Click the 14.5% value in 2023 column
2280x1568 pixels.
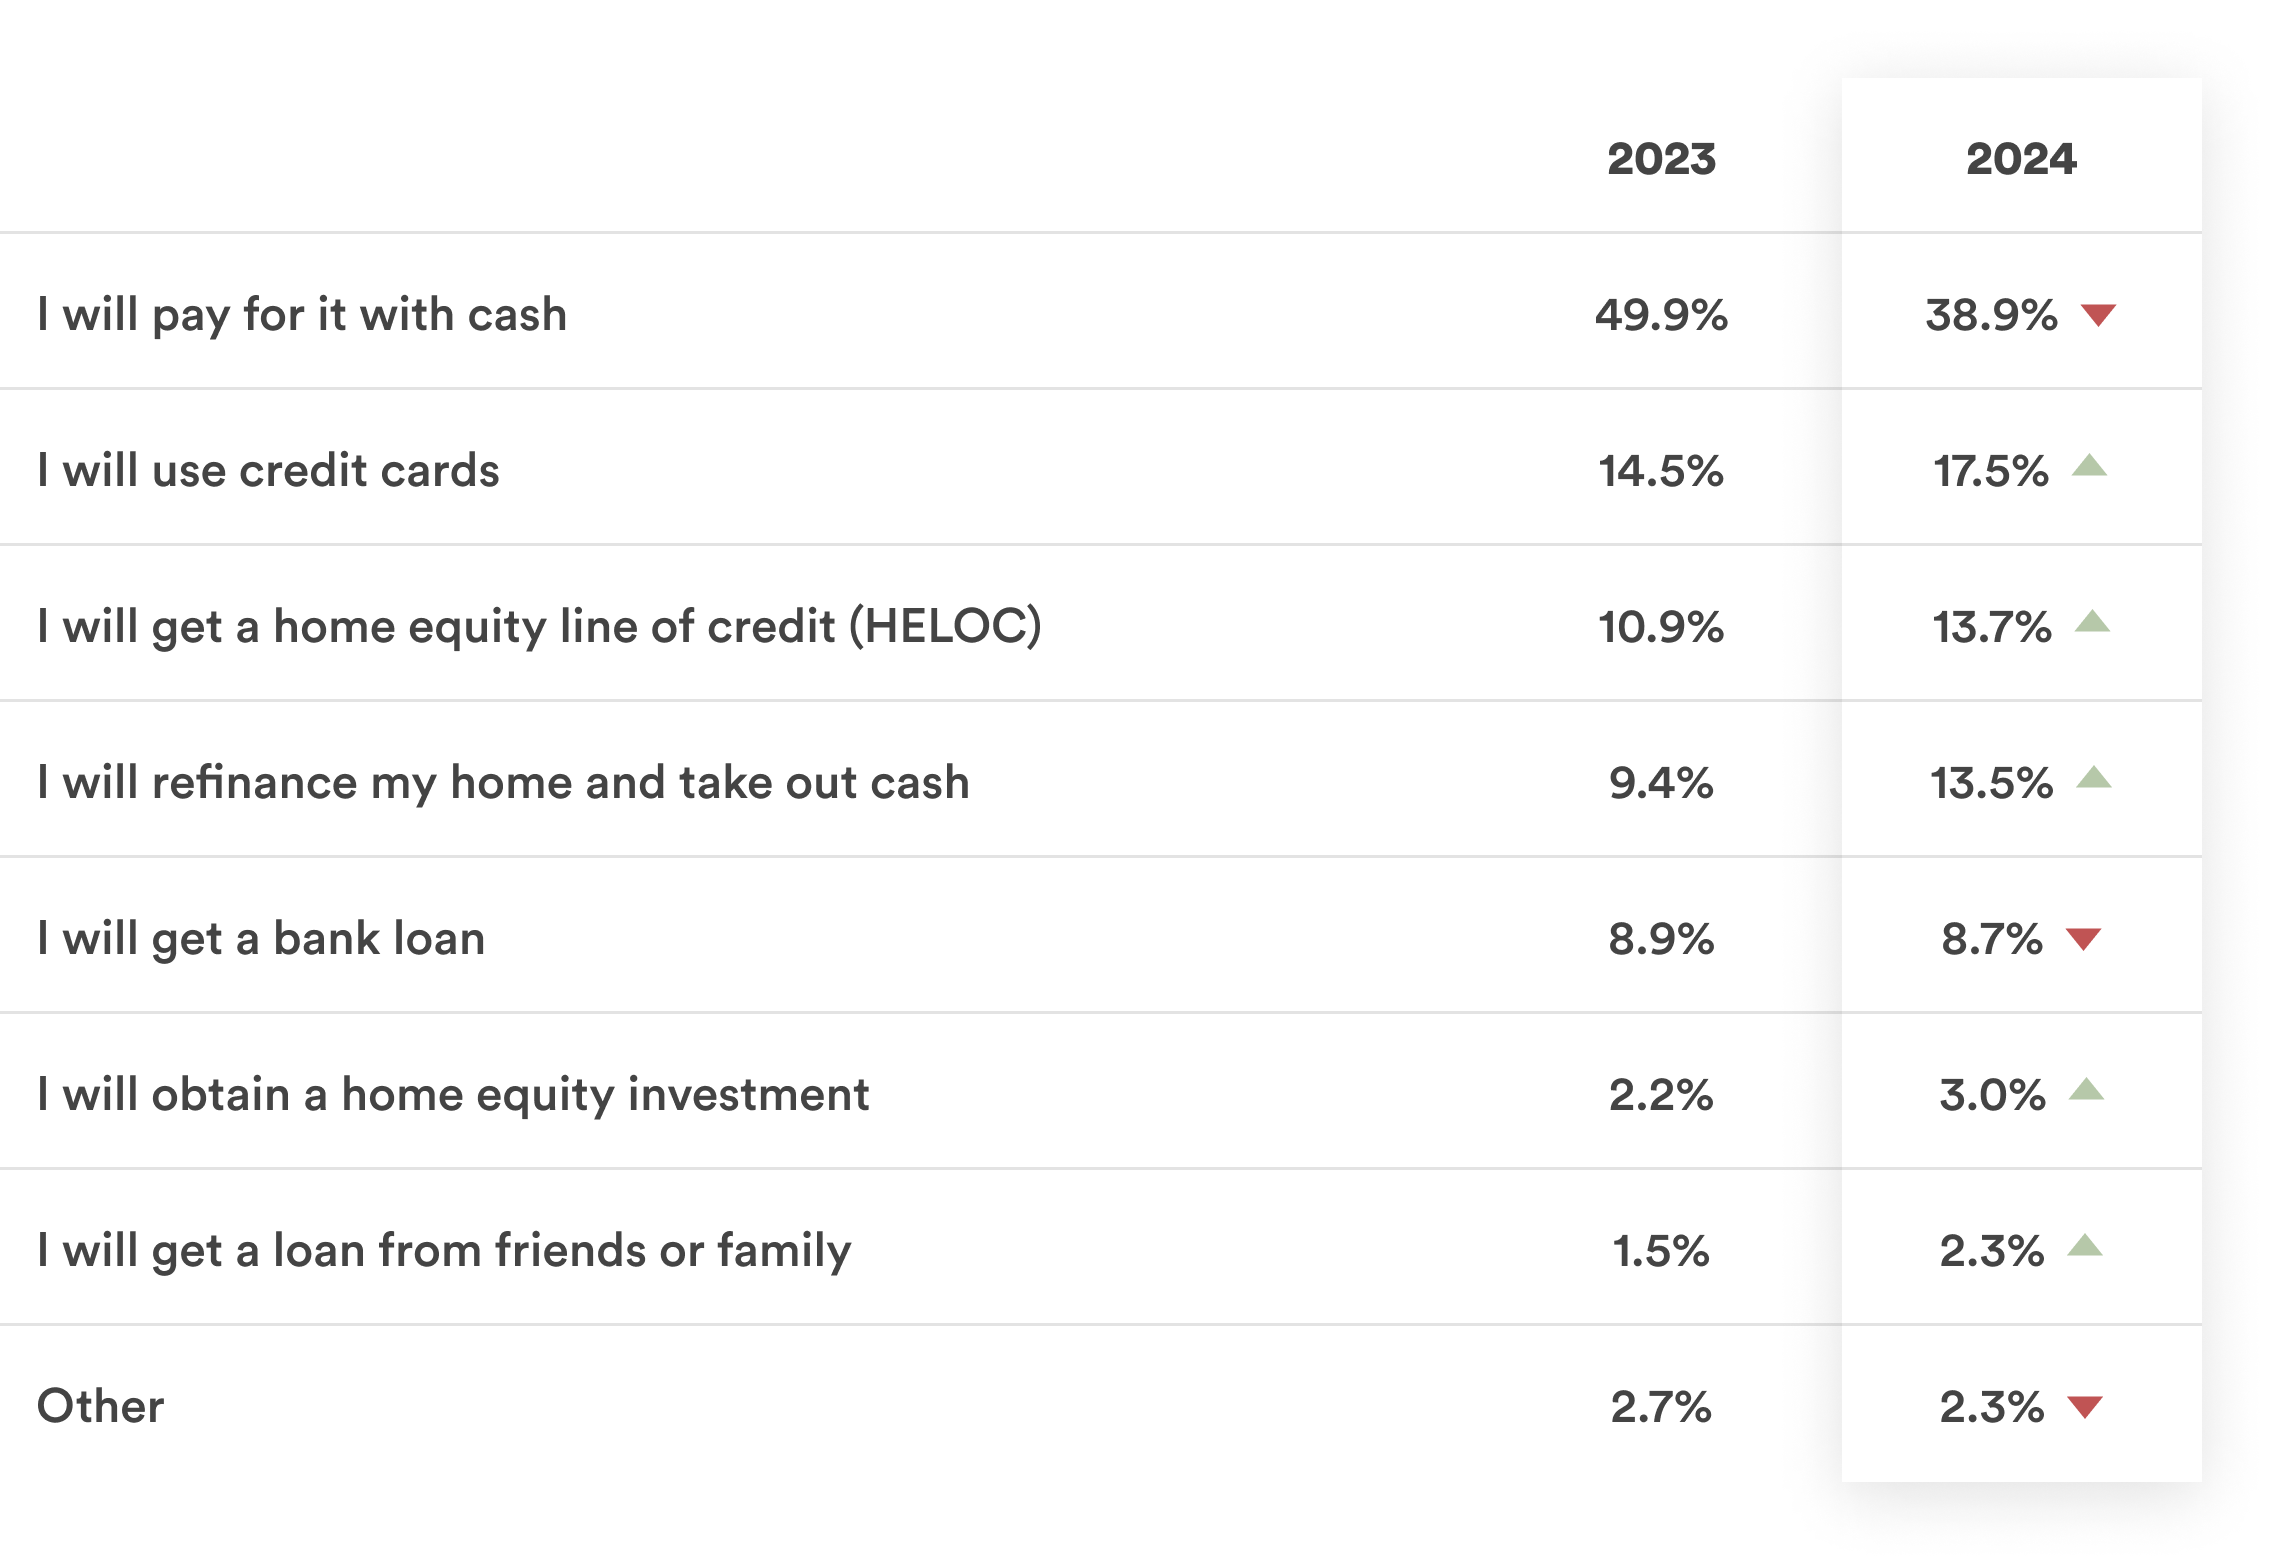click(x=1661, y=471)
